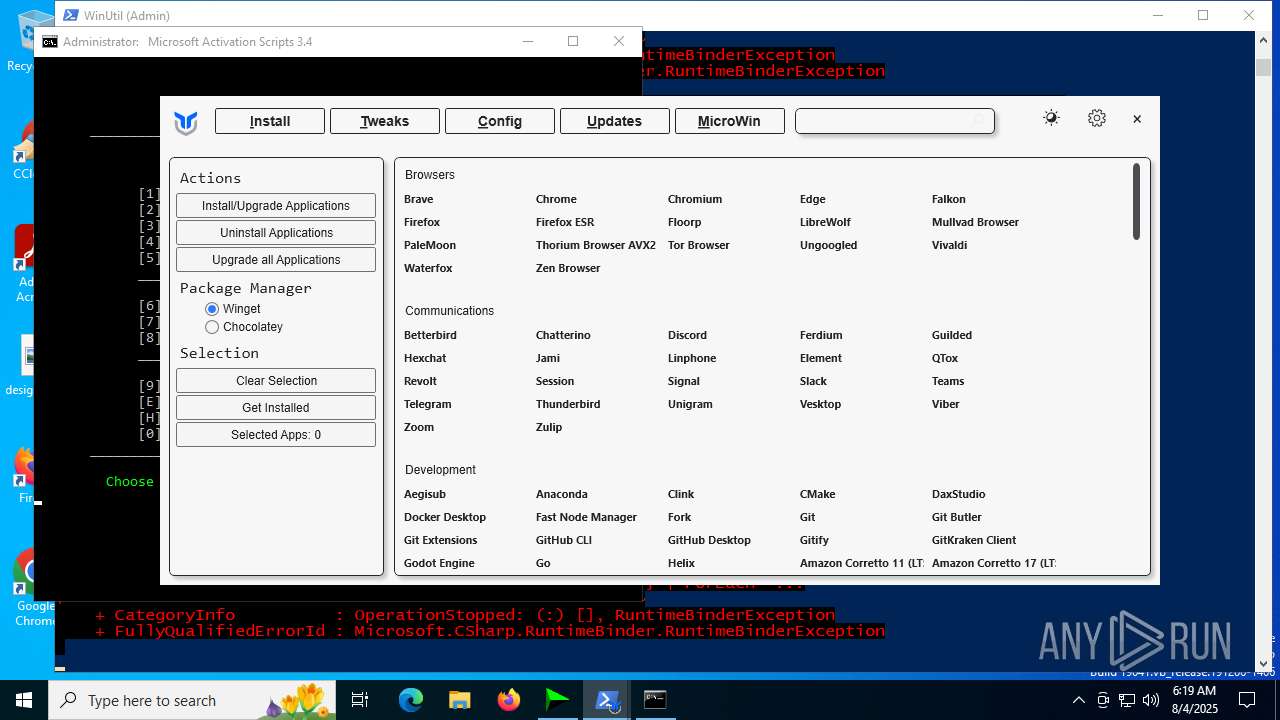This screenshot has height=720, width=1280.
Task: Click the Tor Browser entry
Action: [x=699, y=245]
